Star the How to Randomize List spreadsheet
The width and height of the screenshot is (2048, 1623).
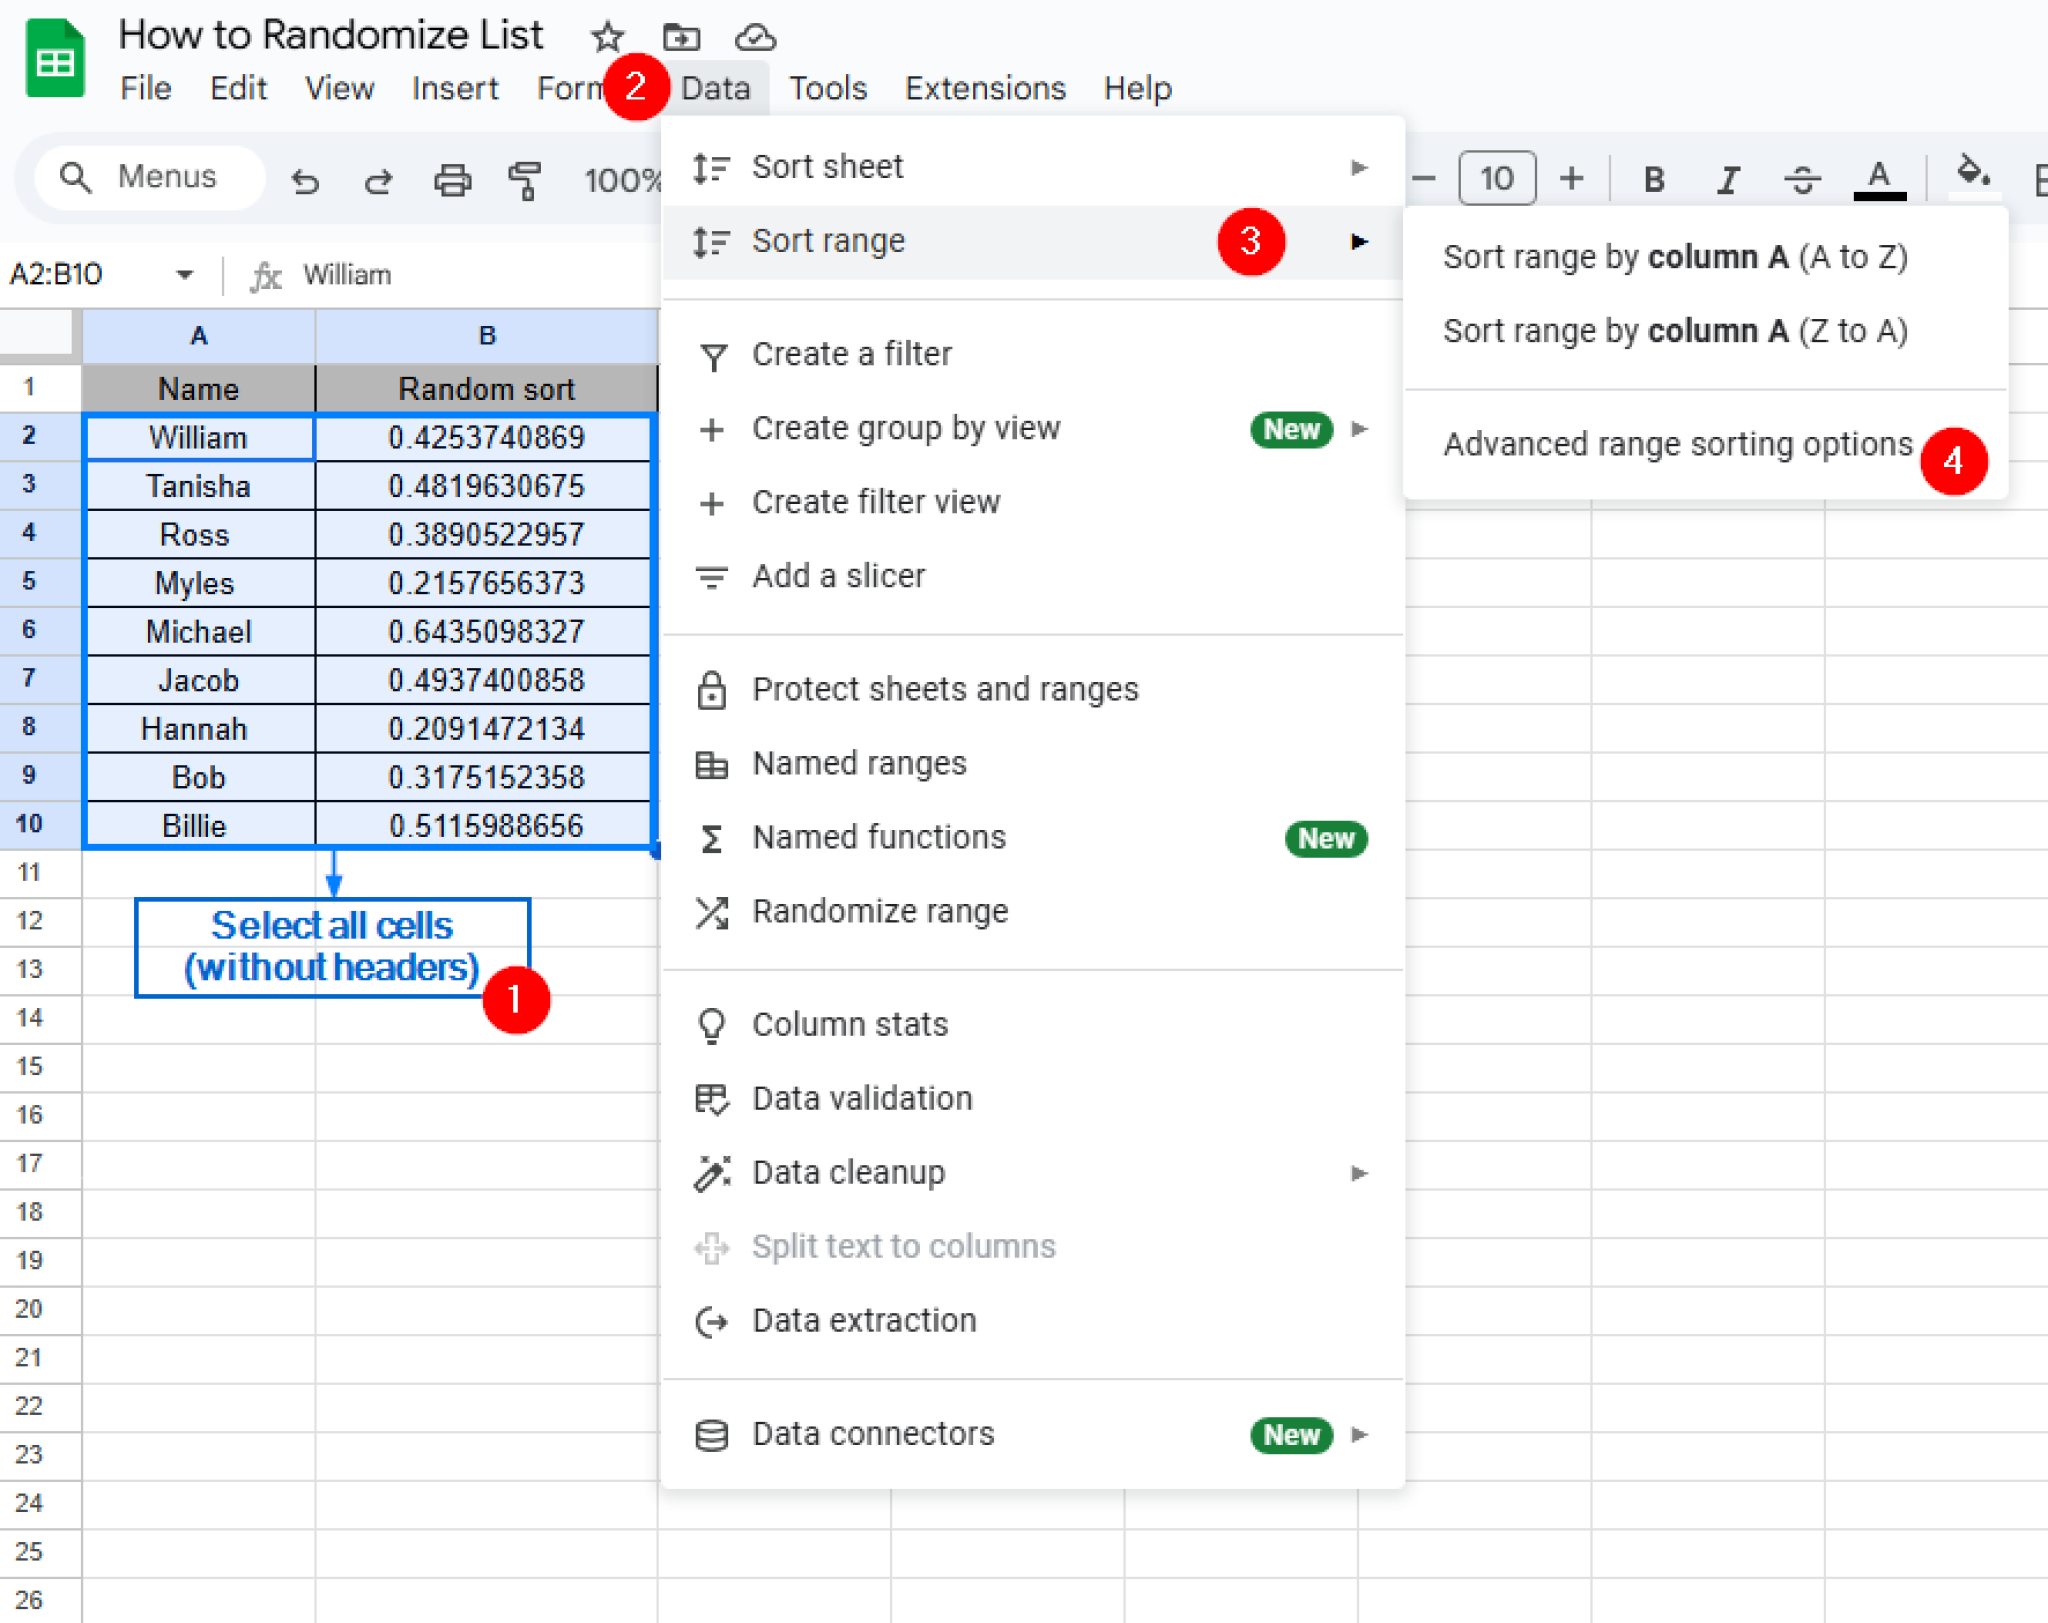coord(607,36)
